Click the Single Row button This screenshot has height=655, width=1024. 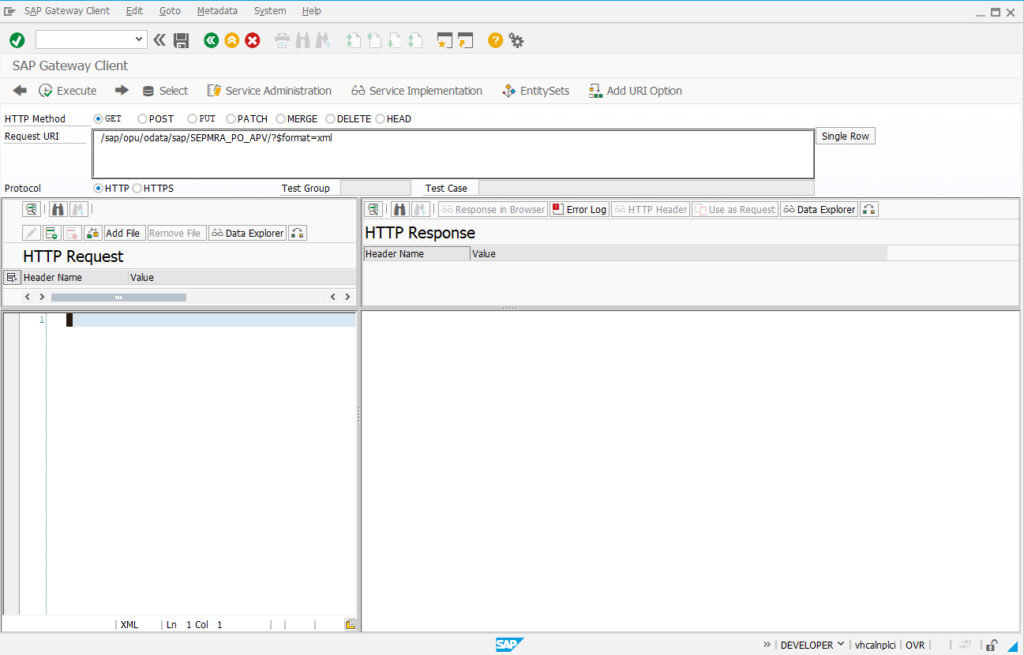click(x=845, y=136)
